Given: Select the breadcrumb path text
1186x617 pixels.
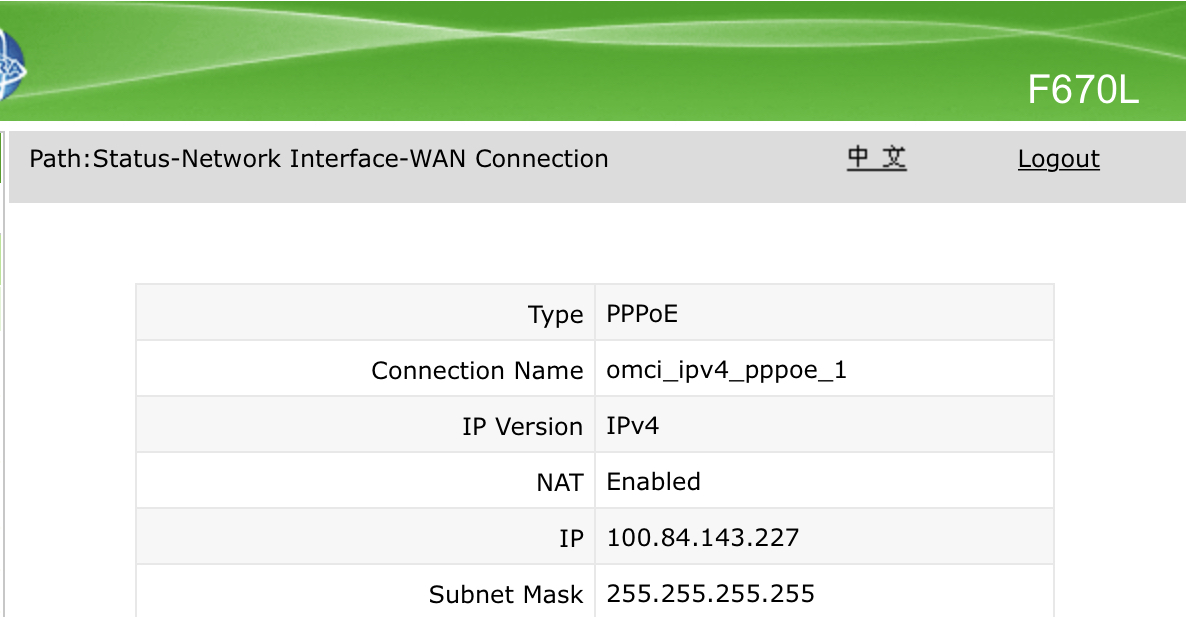Looking at the screenshot, I should [318, 159].
